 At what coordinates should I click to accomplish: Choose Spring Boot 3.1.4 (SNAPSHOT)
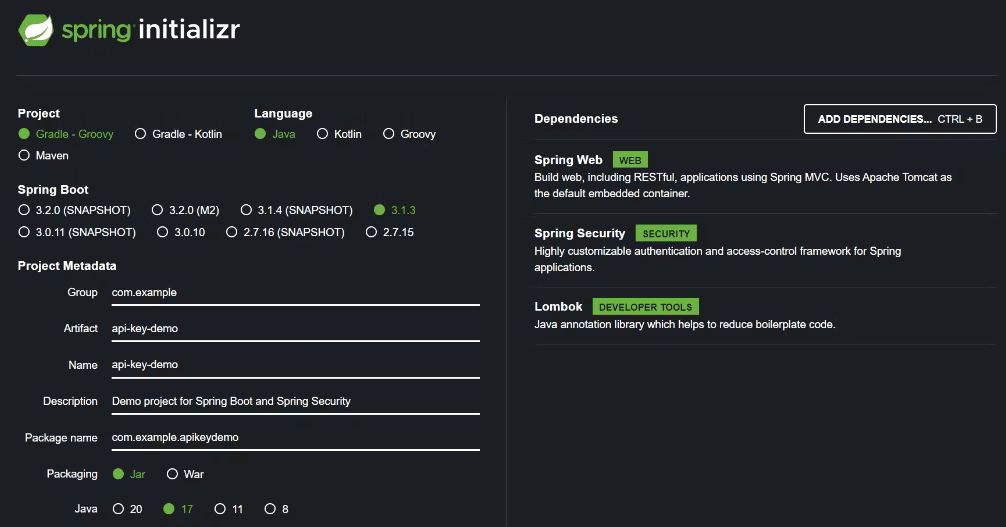(296, 210)
